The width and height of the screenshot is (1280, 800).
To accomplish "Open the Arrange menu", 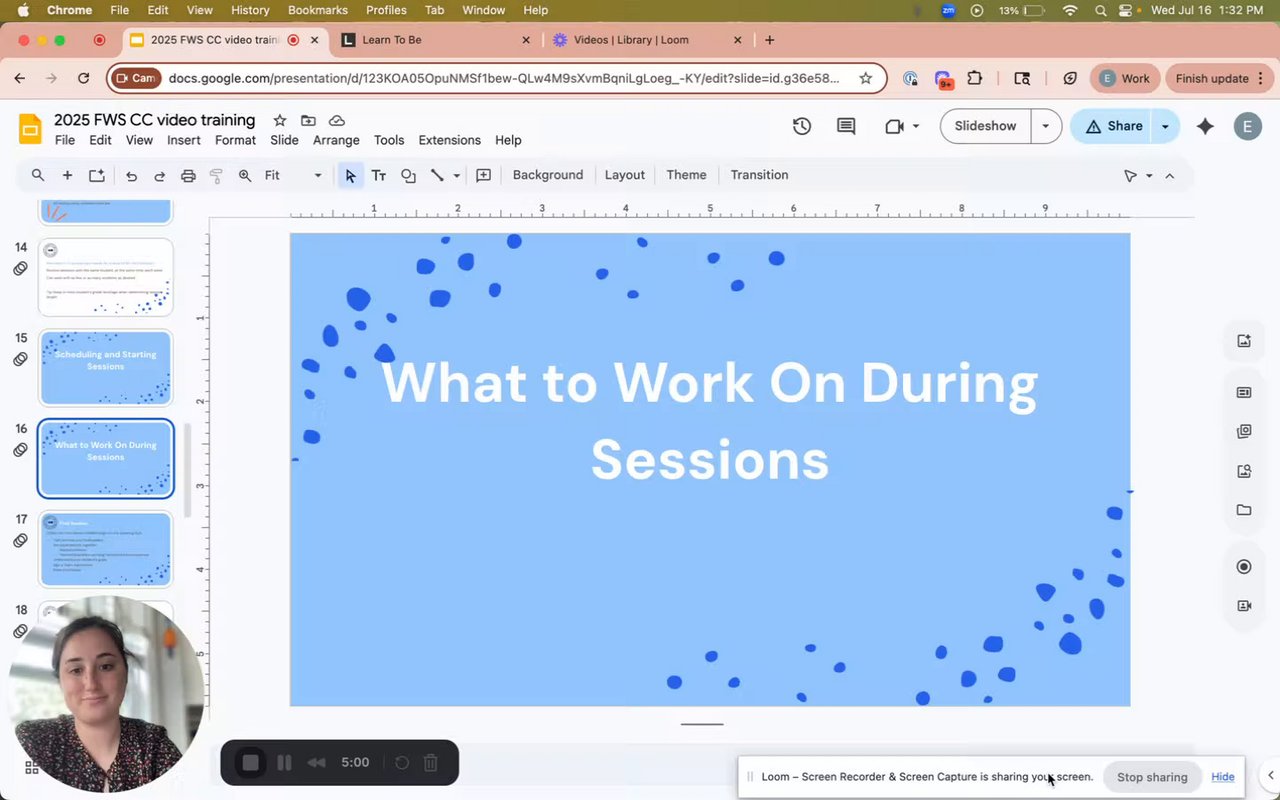I will (336, 140).
